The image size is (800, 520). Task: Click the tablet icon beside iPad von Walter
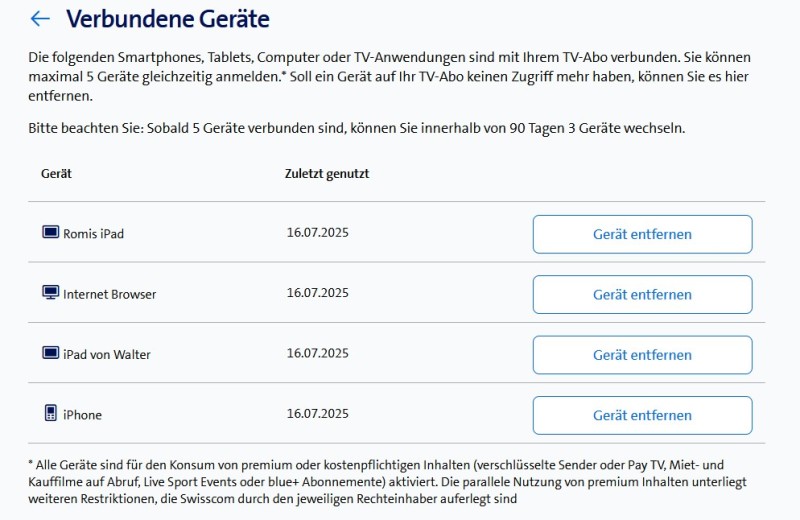click(x=50, y=353)
